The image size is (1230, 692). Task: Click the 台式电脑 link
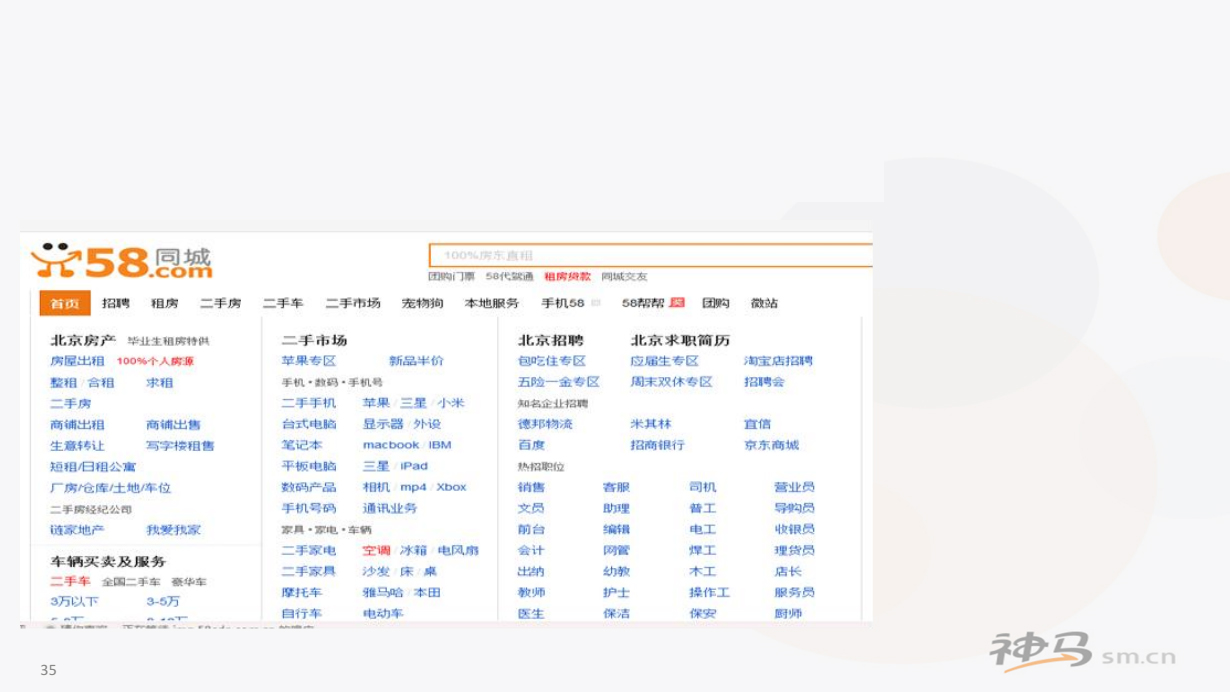(309, 424)
